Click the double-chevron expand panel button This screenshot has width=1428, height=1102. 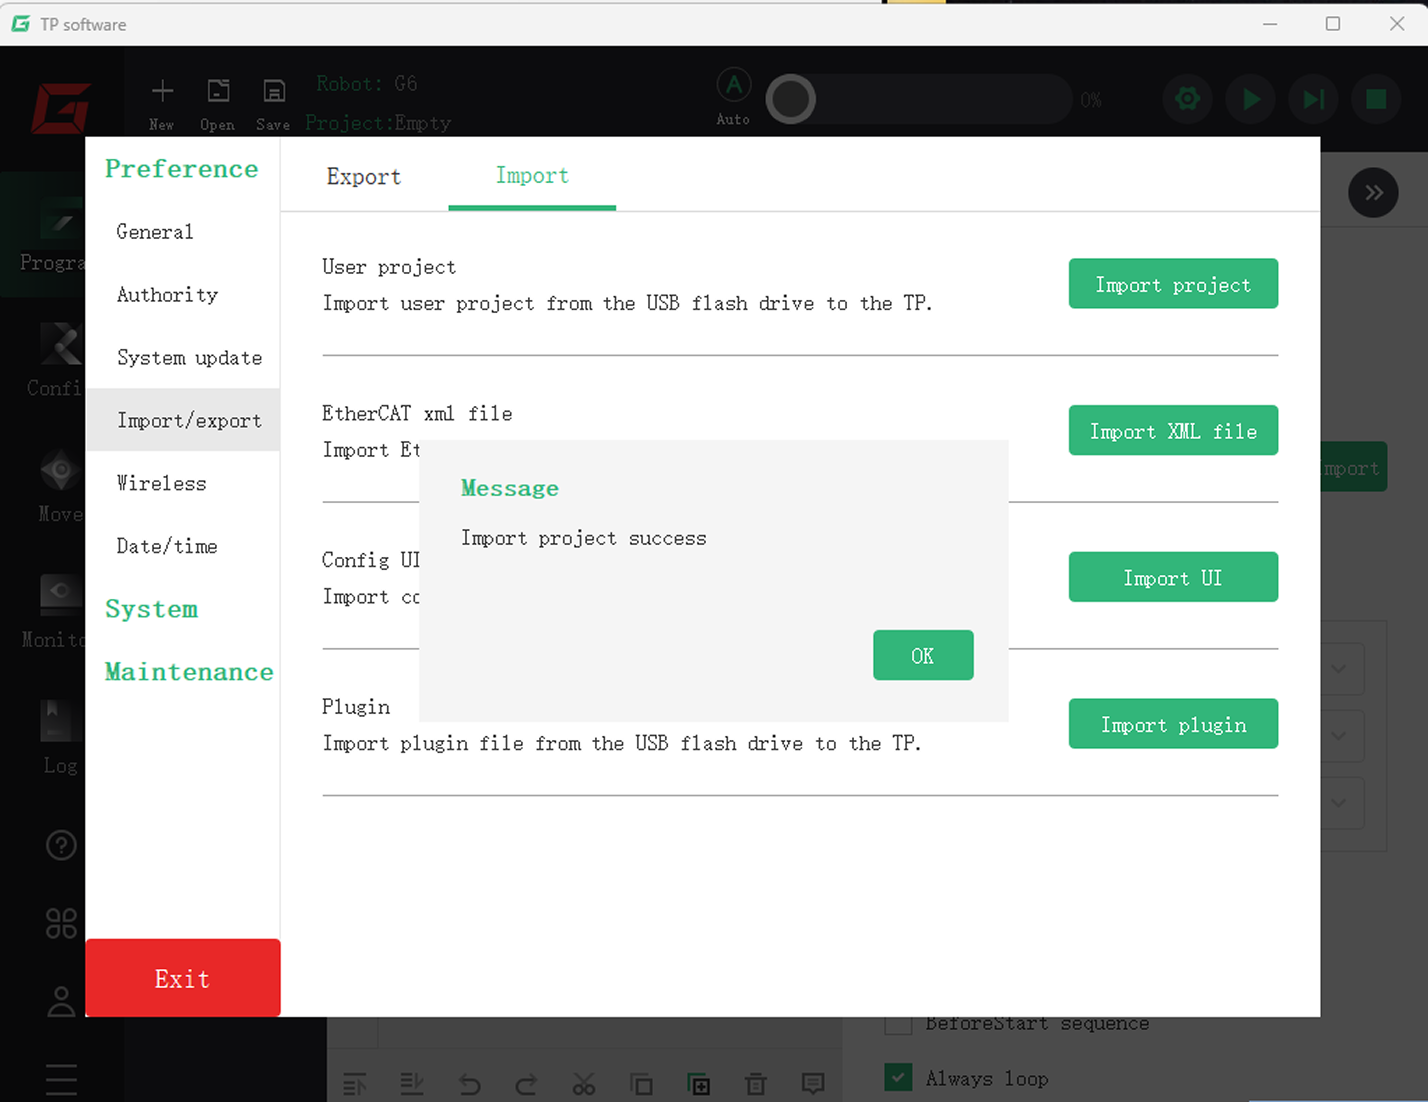(1373, 193)
